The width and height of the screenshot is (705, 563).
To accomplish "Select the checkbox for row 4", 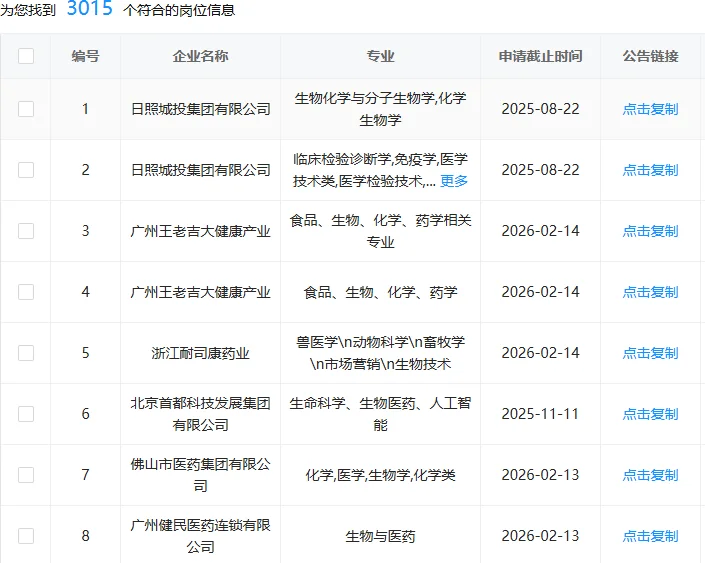I will pyautogui.click(x=26, y=292).
